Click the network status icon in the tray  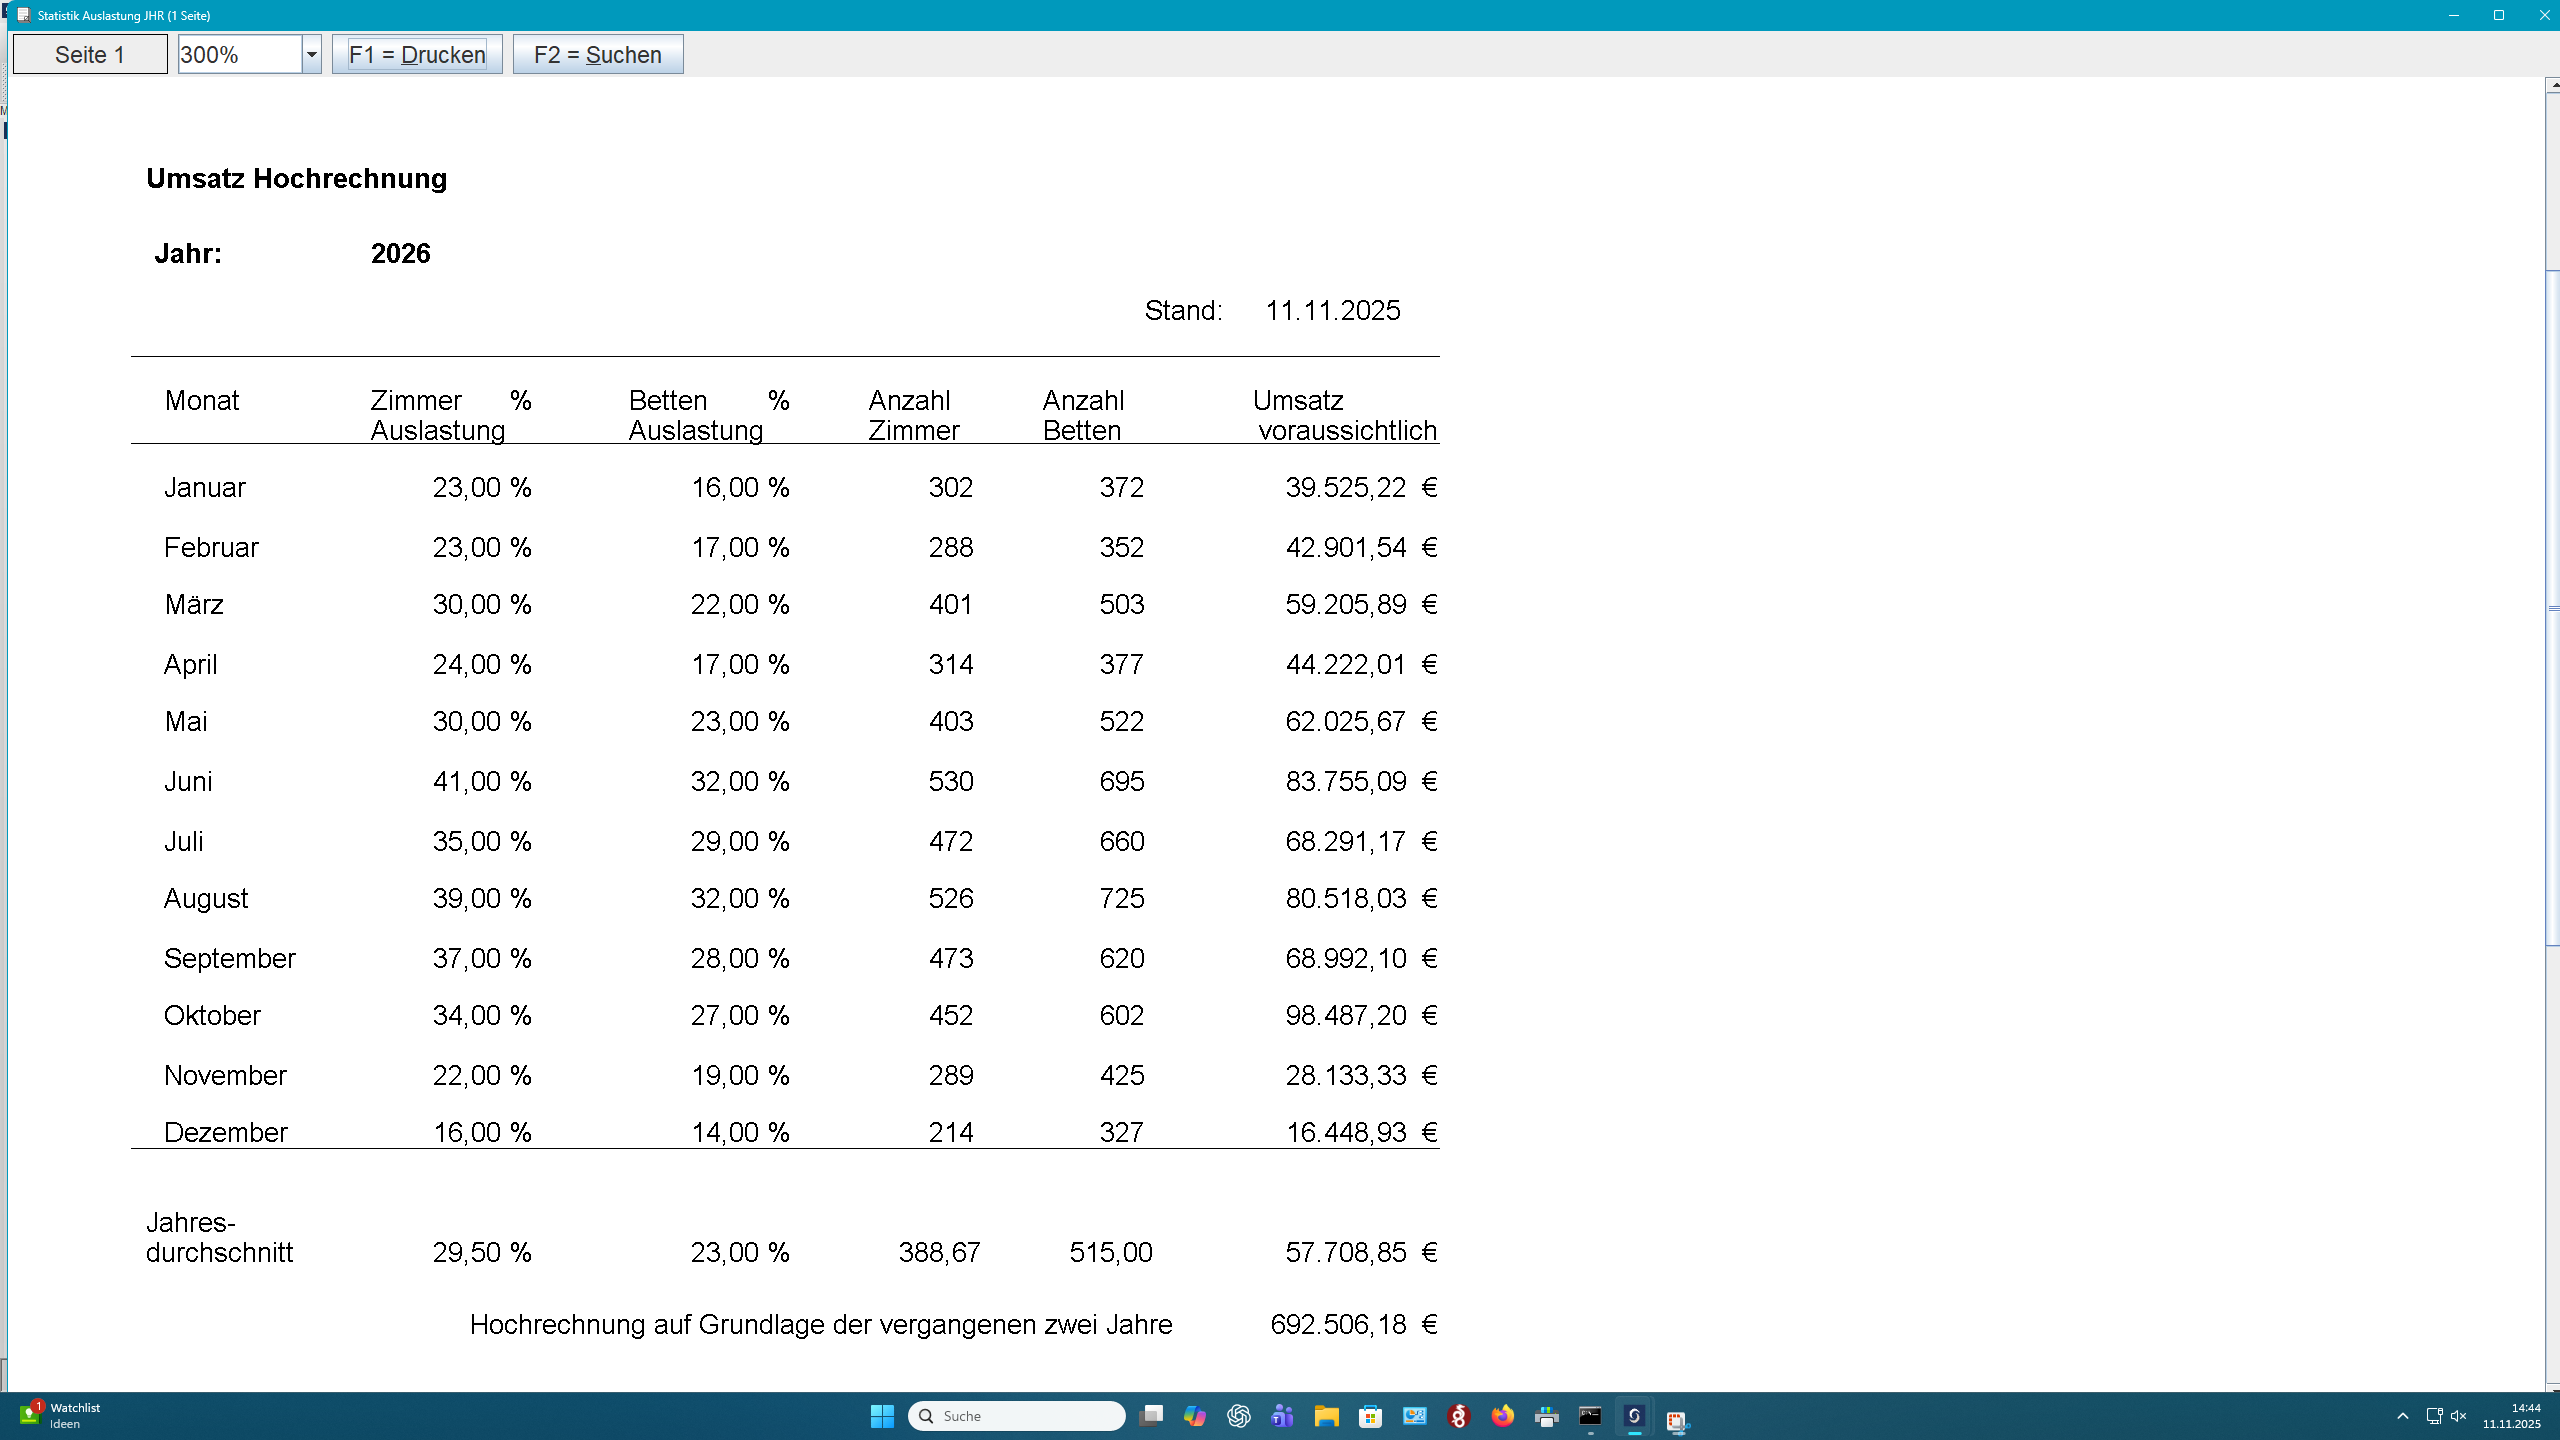pos(2434,1416)
